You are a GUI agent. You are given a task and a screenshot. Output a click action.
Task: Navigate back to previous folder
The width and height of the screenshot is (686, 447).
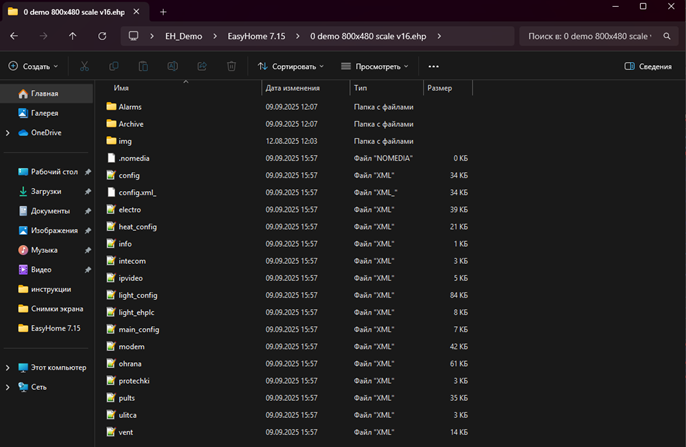[x=14, y=36]
